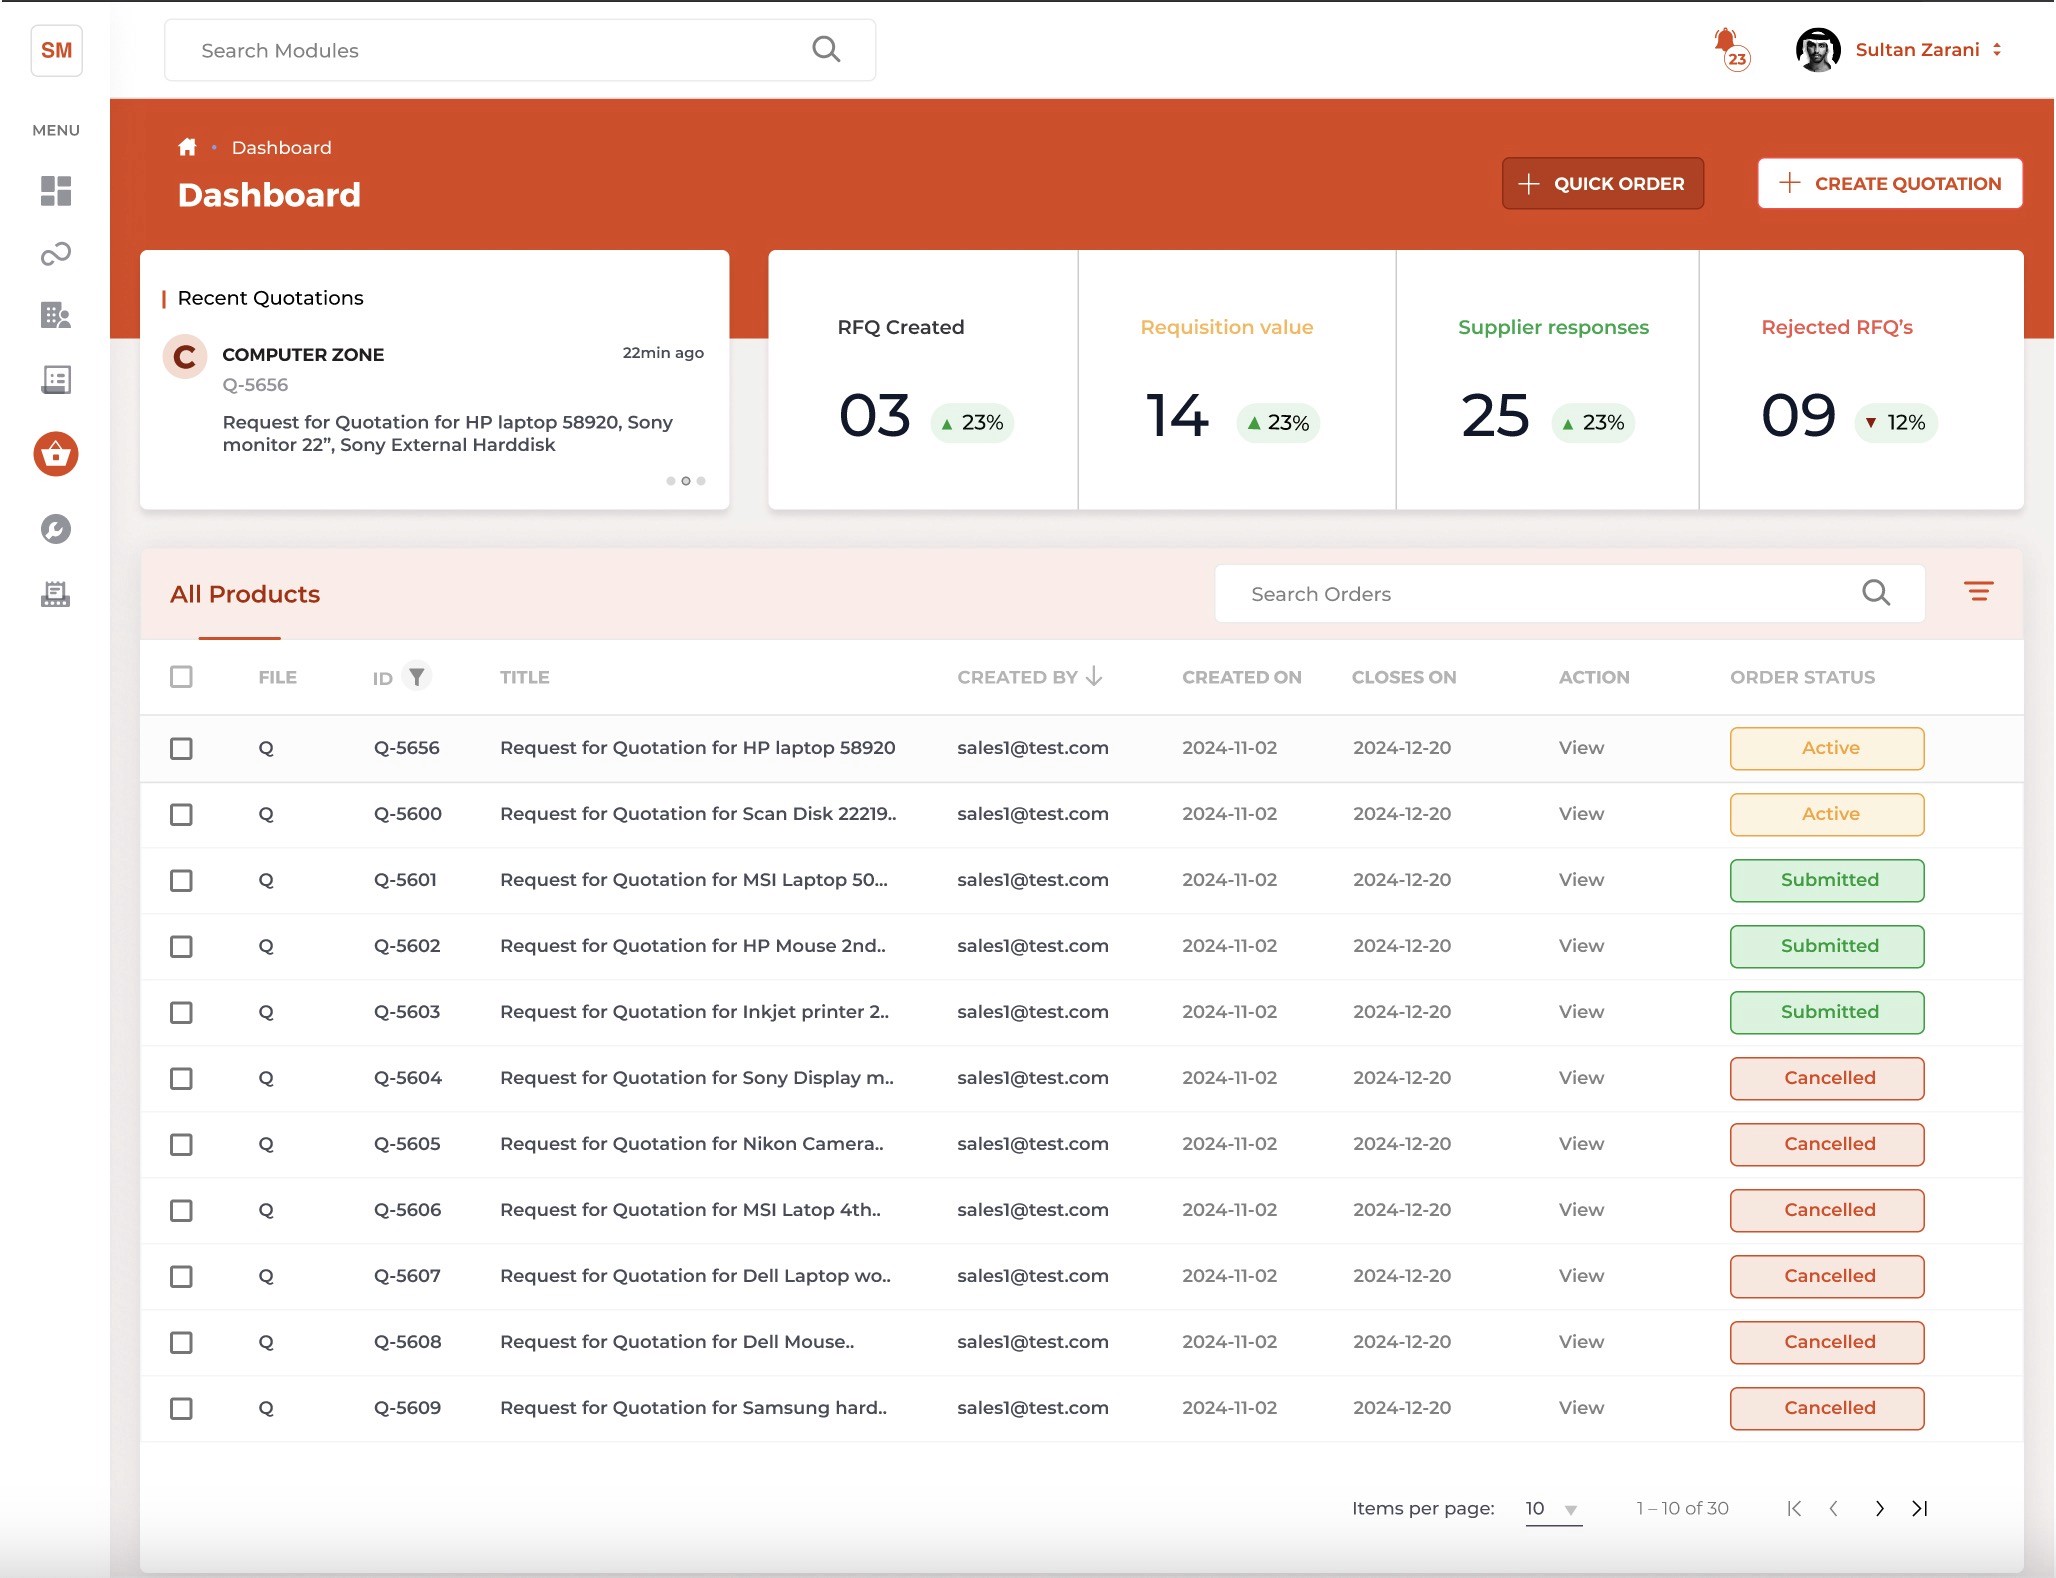Click View for the Q-5601 row
Image resolution: width=2056 pixels, height=1578 pixels.
[1580, 880]
